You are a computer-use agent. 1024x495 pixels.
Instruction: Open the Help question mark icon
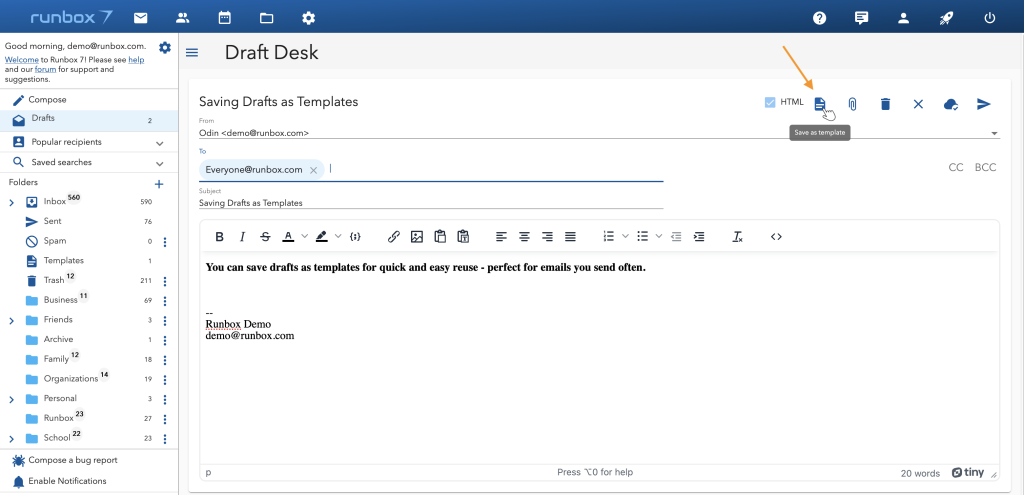click(x=820, y=18)
